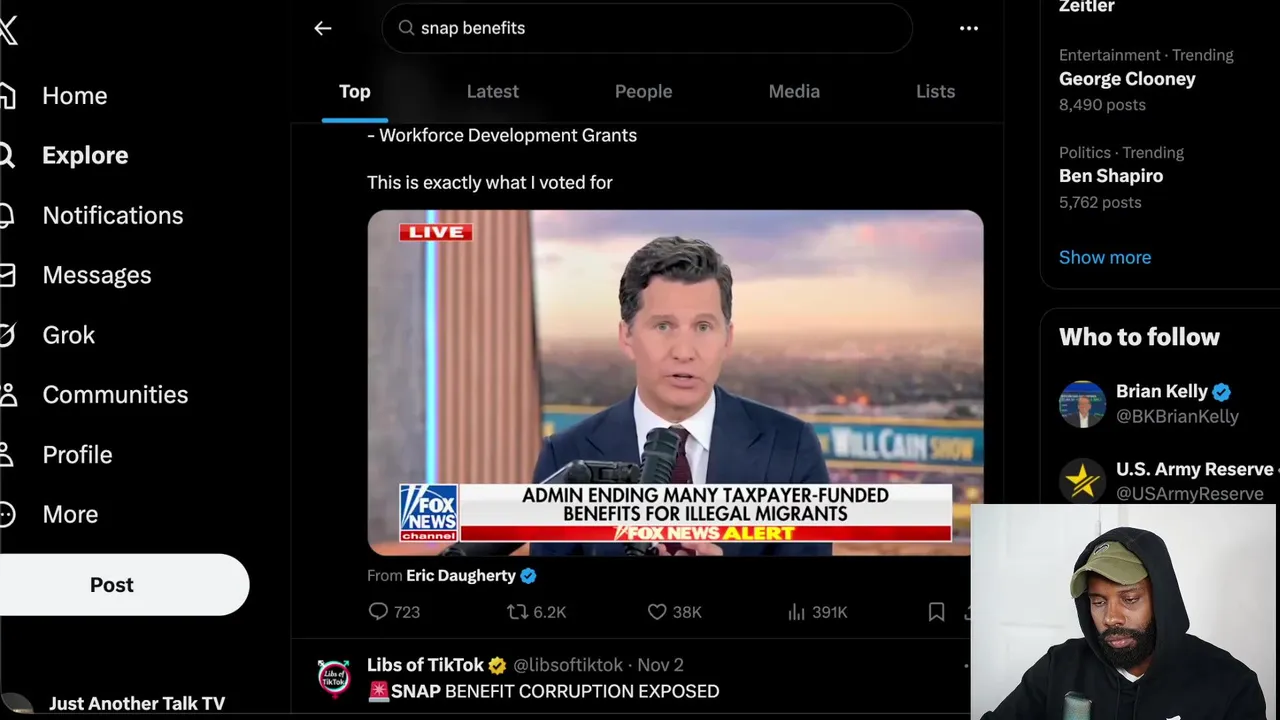Open the Home menu label

[x=75, y=96]
